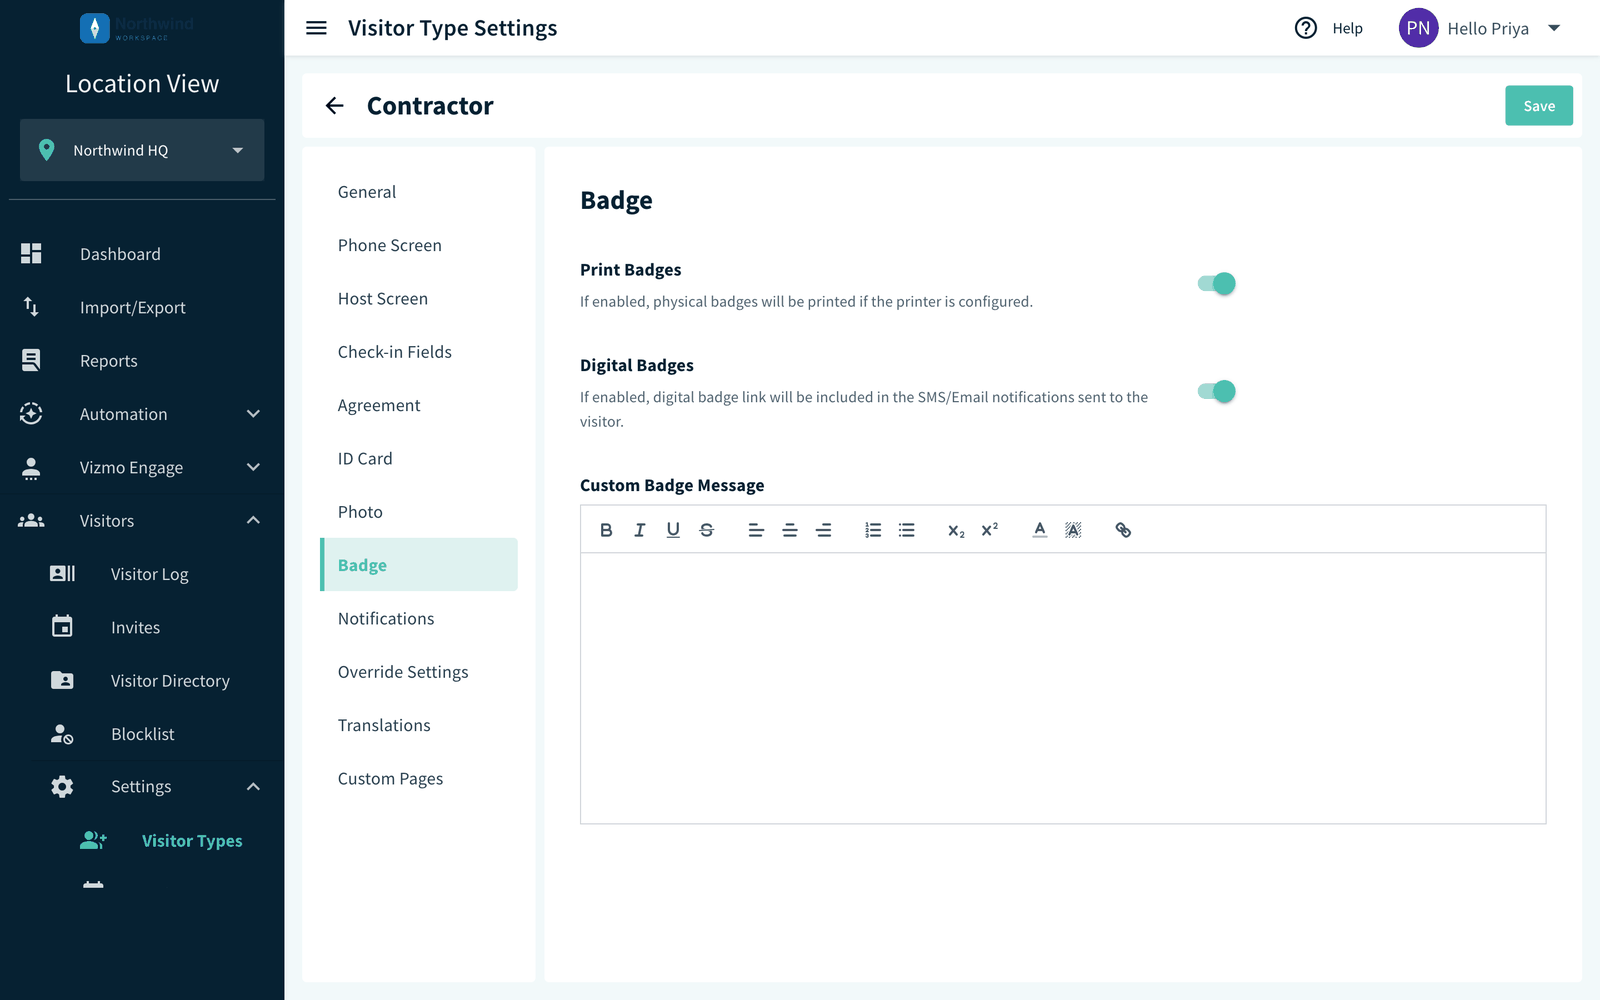Apply subscript formatting
Image resolution: width=1600 pixels, height=1000 pixels.
coord(956,530)
